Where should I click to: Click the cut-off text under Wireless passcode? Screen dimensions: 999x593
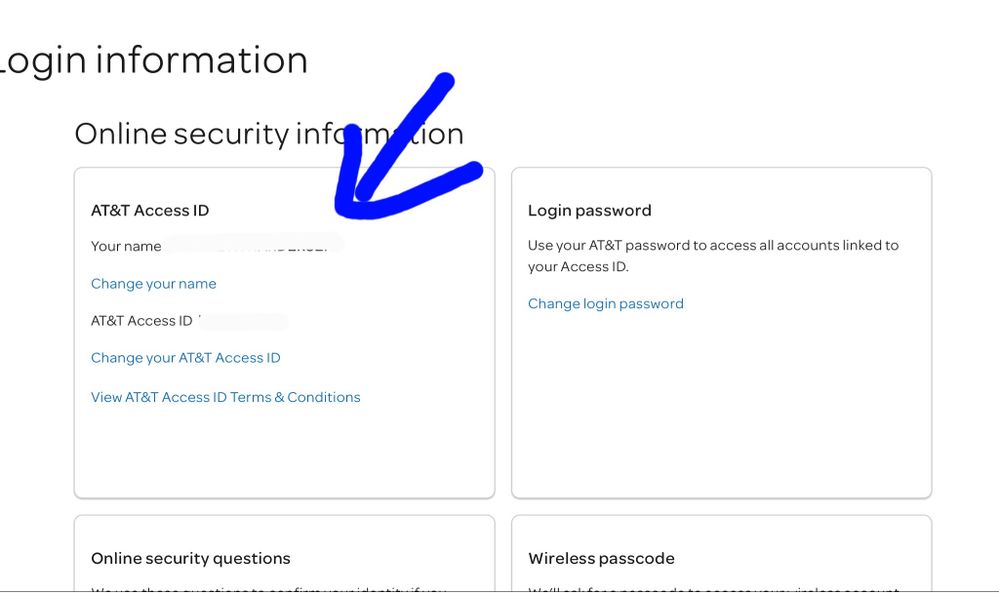tap(712, 588)
